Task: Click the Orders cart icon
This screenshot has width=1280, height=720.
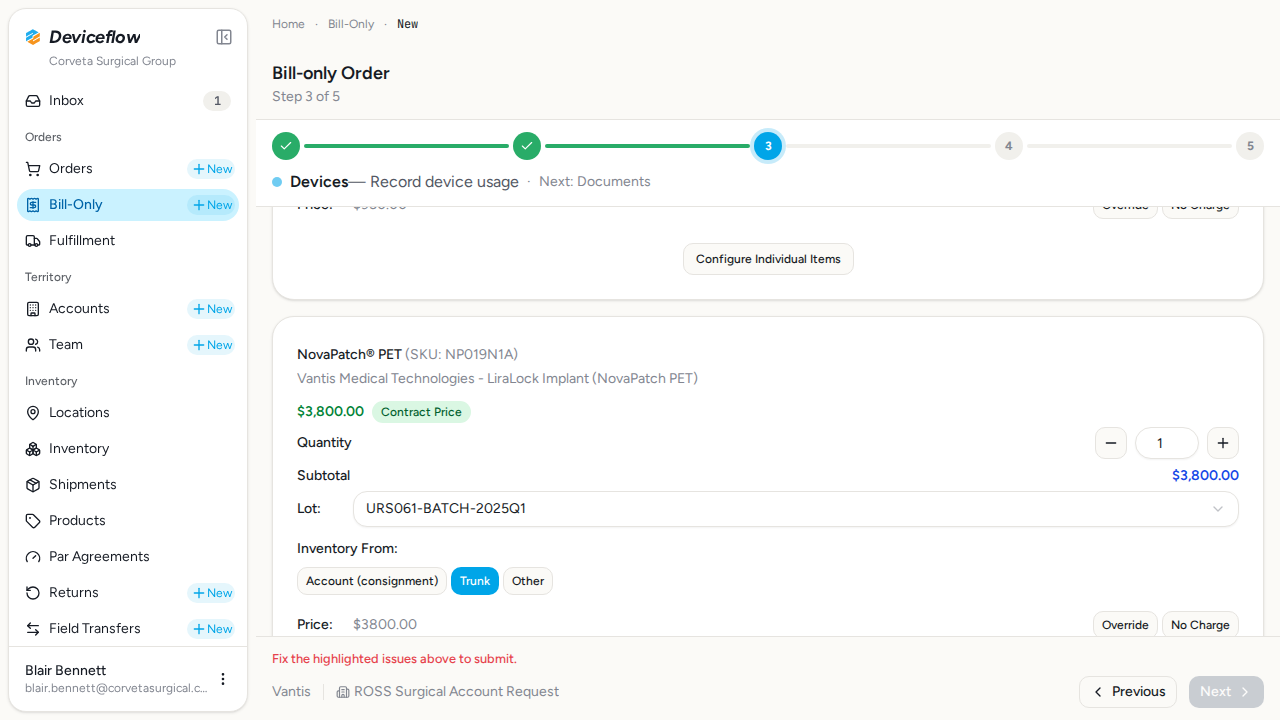Action: click(x=33, y=169)
